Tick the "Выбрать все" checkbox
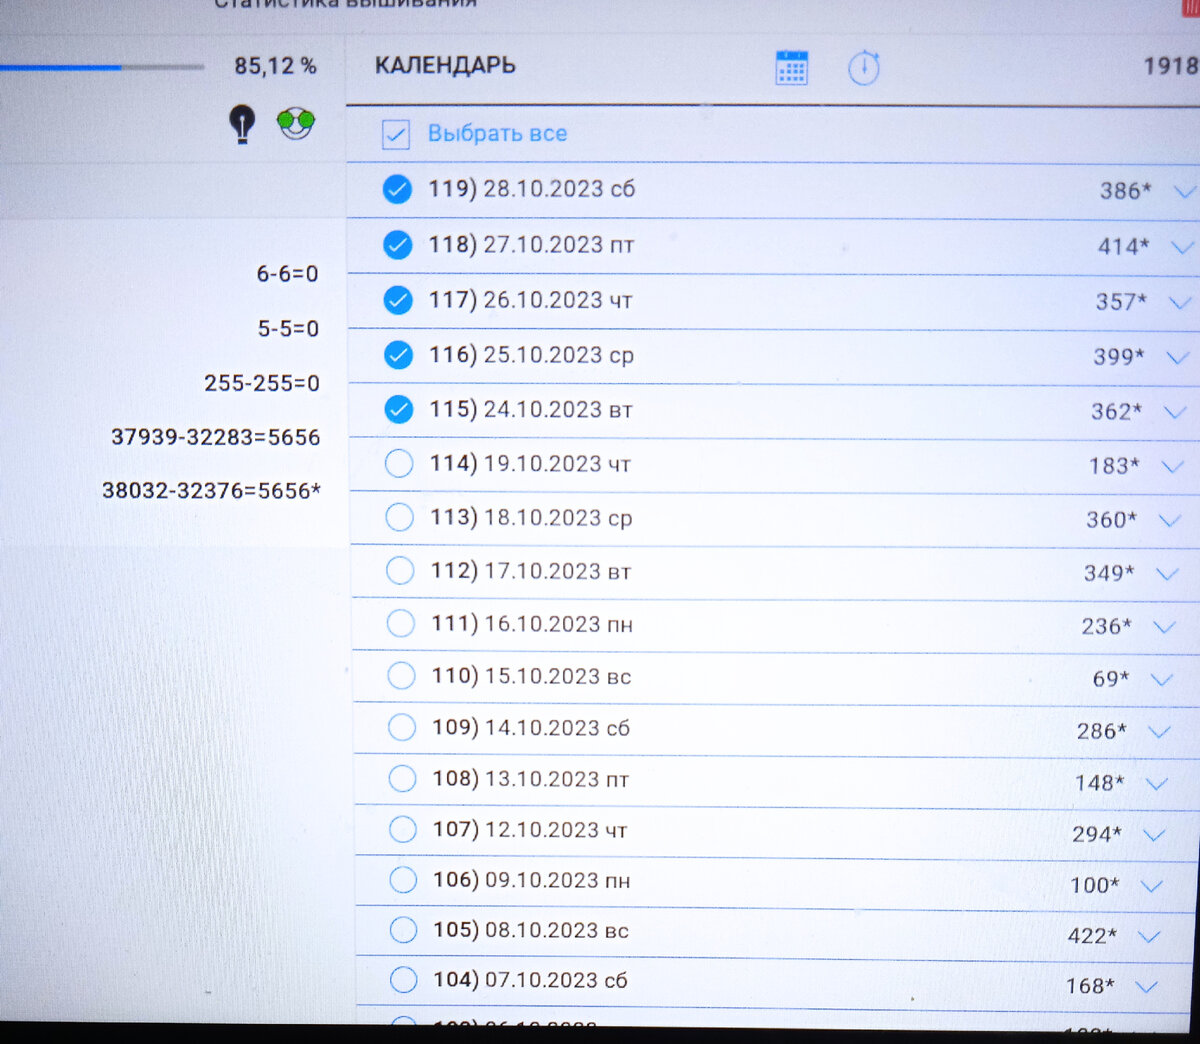Screen dimensions: 1200x1044 point(396,134)
